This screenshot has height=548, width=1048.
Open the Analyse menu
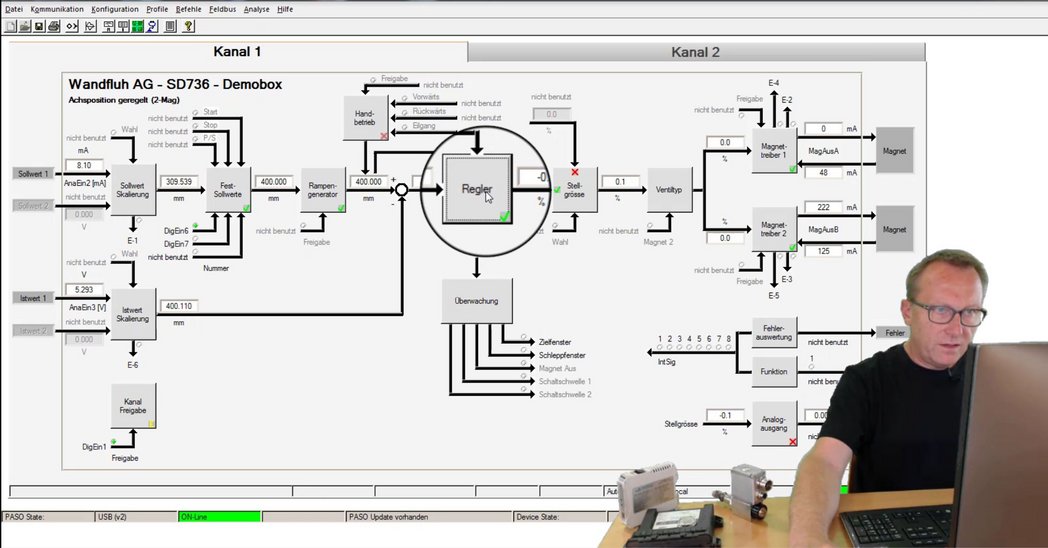[x=257, y=9]
